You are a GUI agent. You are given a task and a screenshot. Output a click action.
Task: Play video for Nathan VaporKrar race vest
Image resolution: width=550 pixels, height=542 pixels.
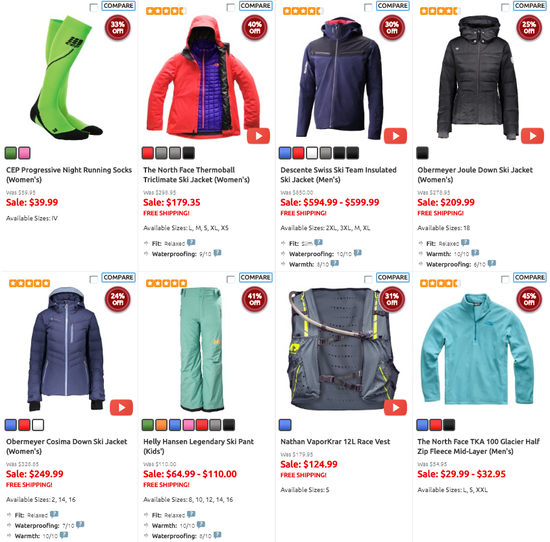point(395,407)
